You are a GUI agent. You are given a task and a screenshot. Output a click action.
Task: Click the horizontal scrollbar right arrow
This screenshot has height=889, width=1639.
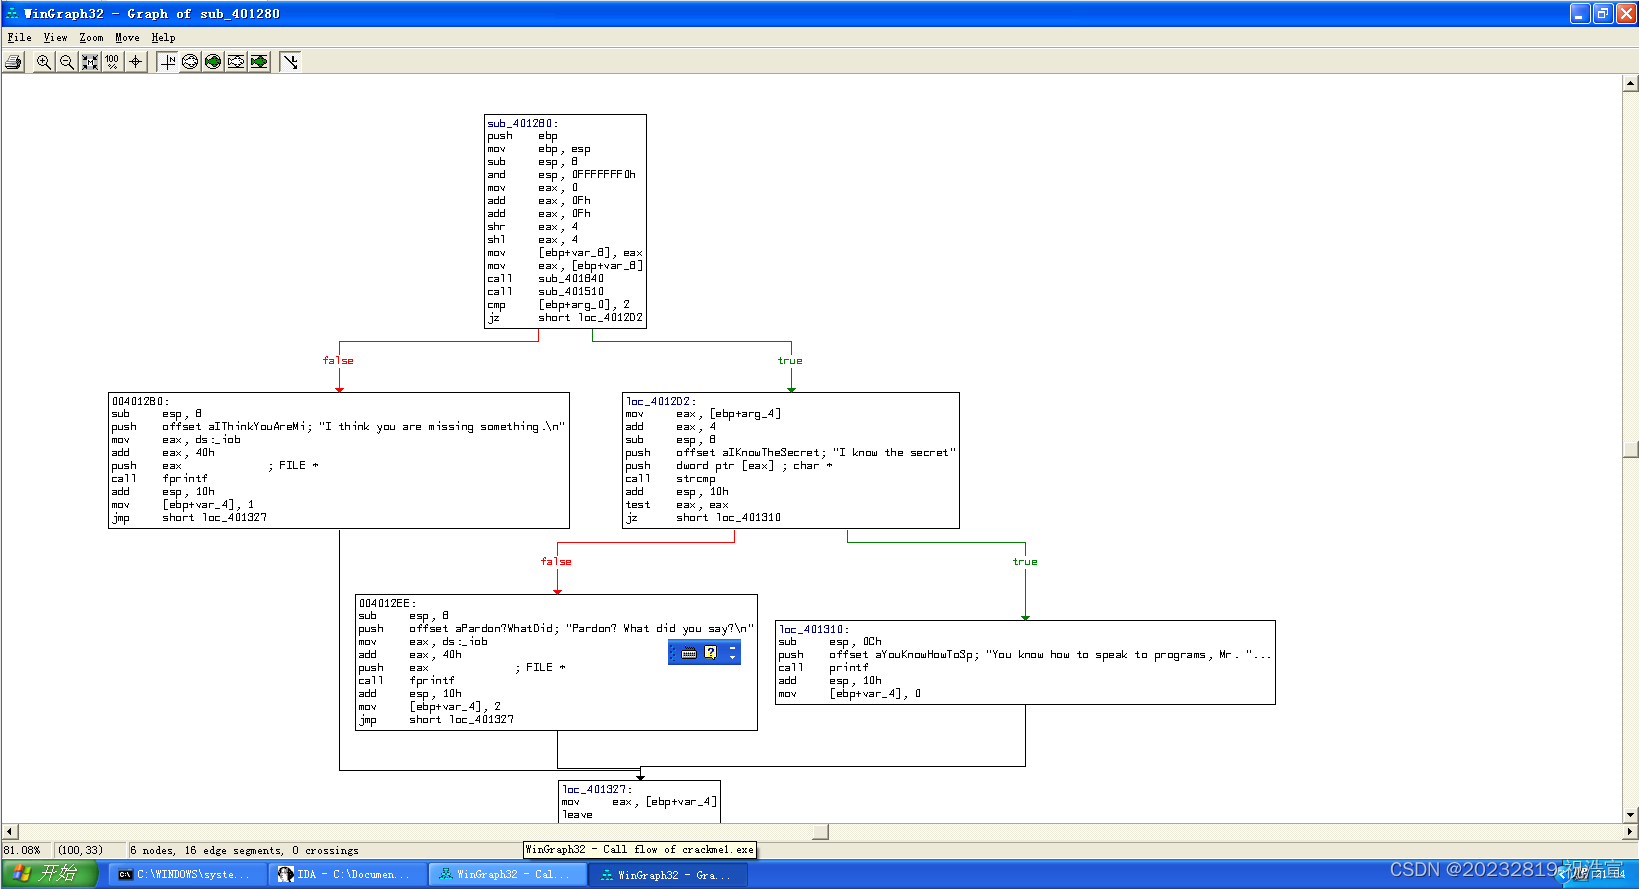(x=1630, y=831)
